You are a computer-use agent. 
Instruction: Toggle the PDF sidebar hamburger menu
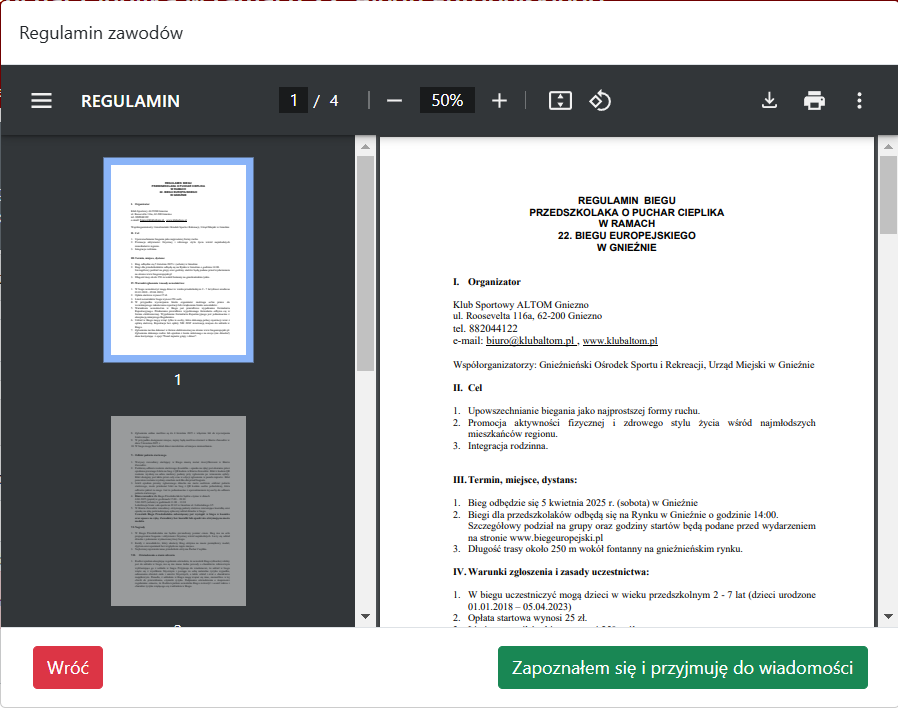41,101
